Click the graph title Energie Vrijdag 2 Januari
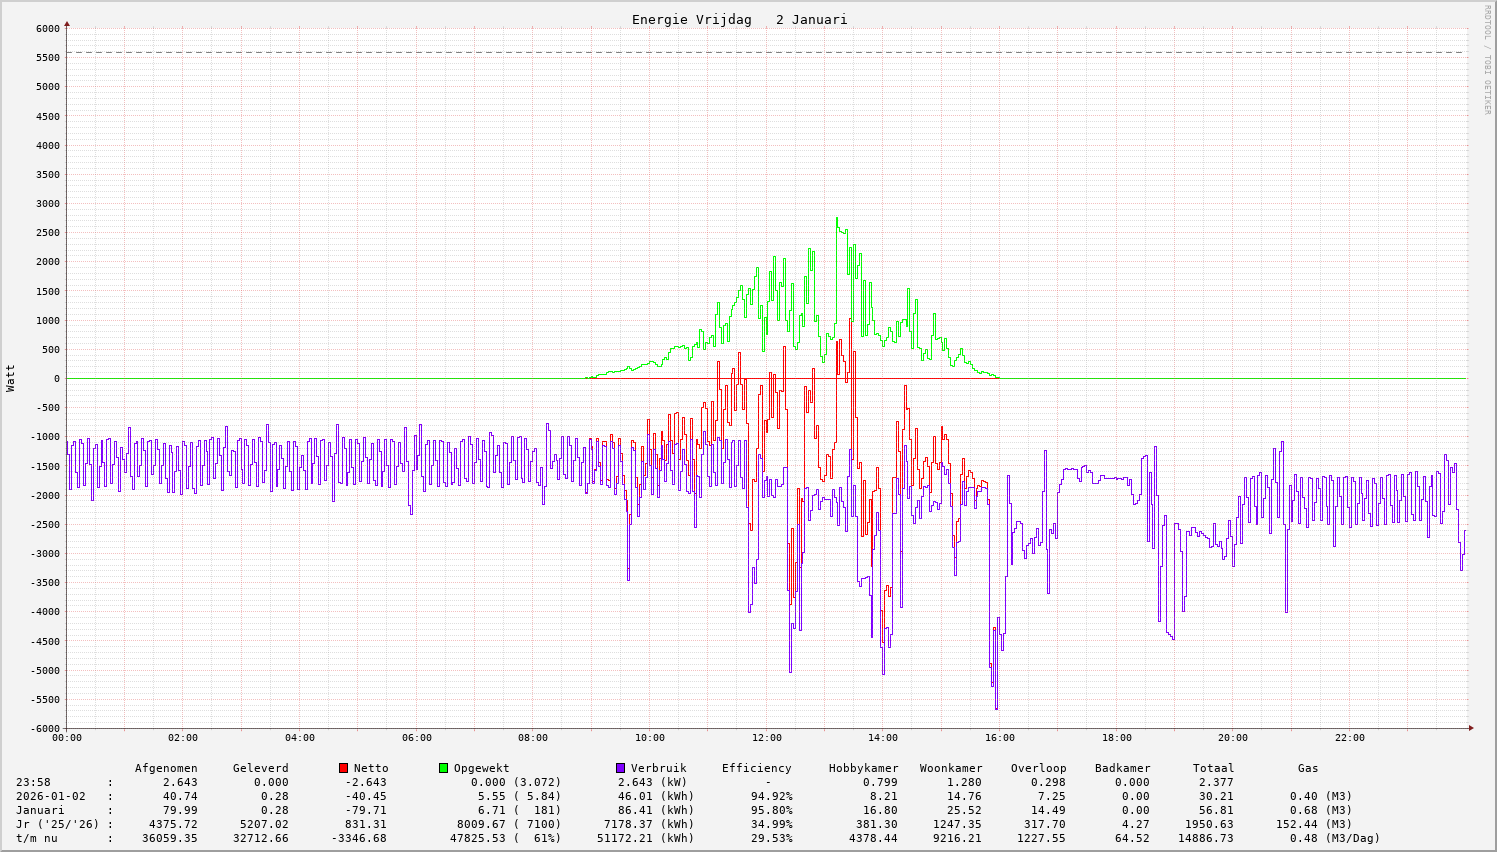The width and height of the screenshot is (1497, 852). point(739,20)
